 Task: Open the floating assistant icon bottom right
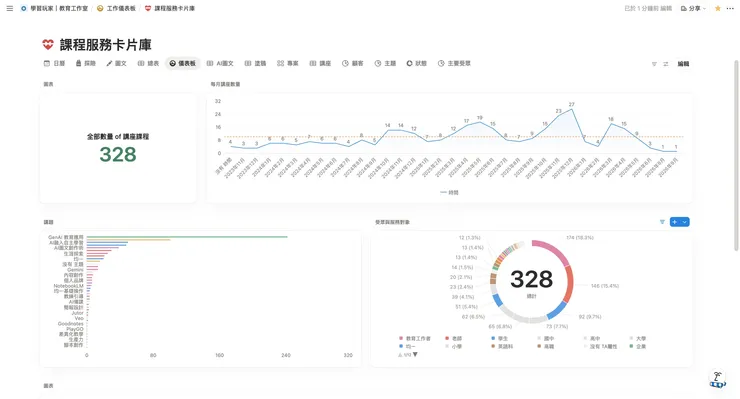click(x=718, y=380)
